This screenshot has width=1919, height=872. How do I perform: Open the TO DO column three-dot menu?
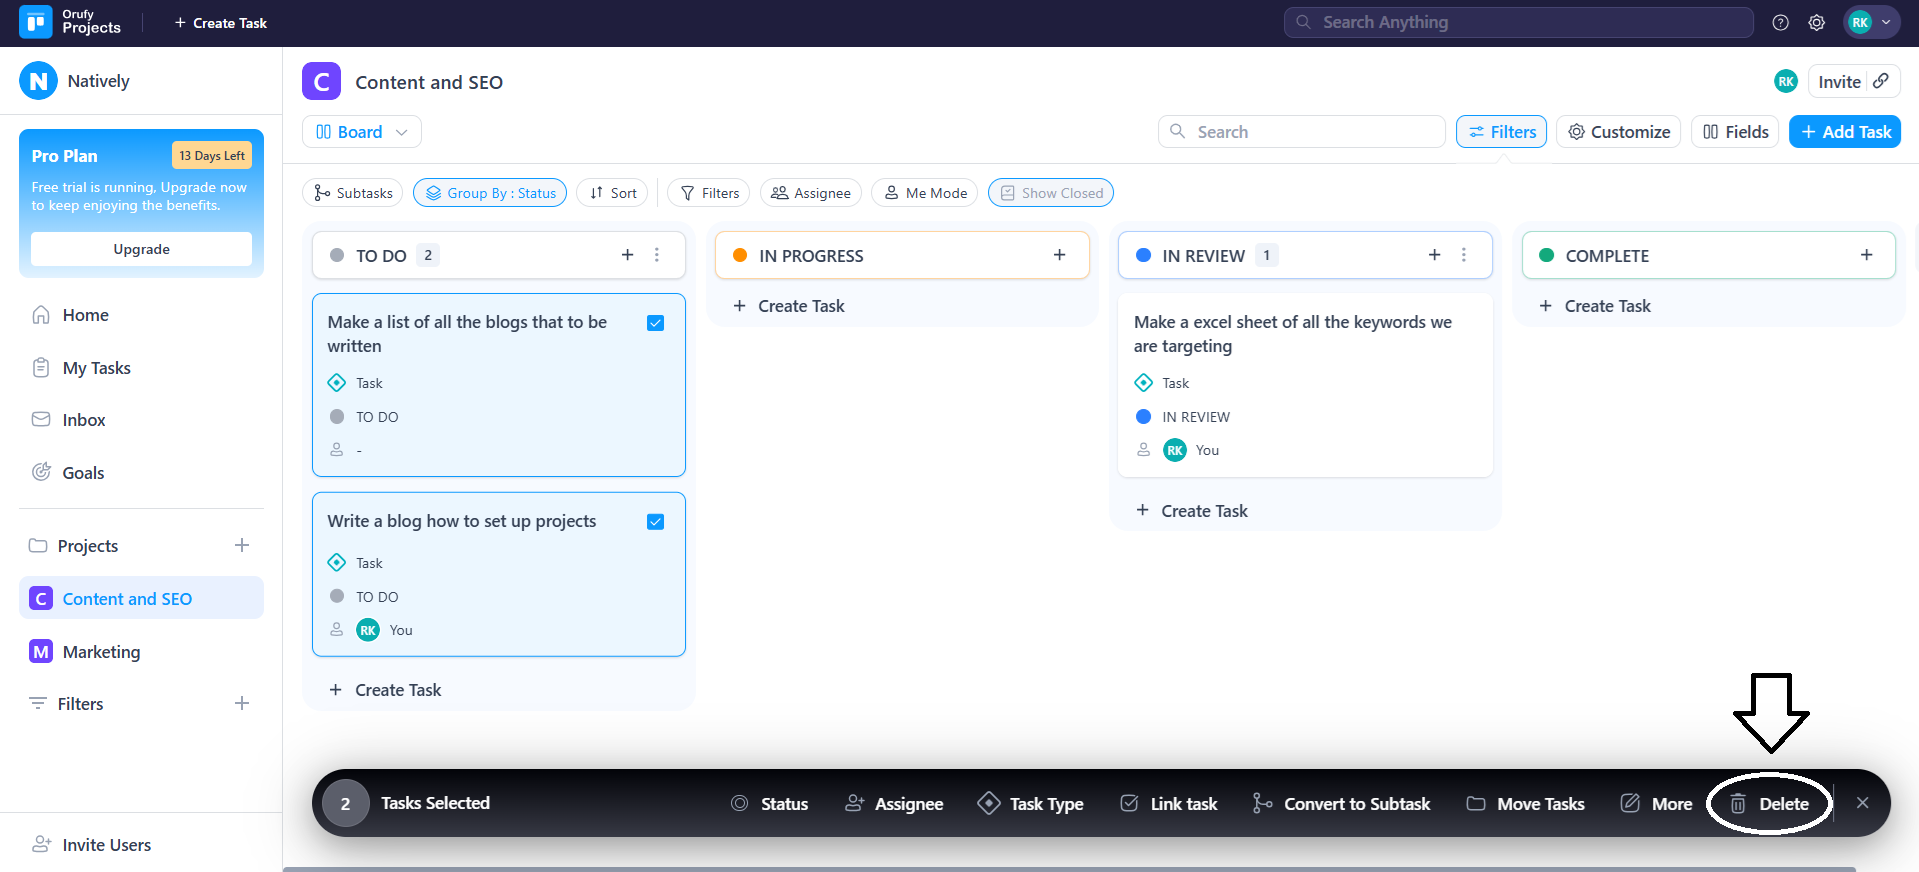point(657,255)
